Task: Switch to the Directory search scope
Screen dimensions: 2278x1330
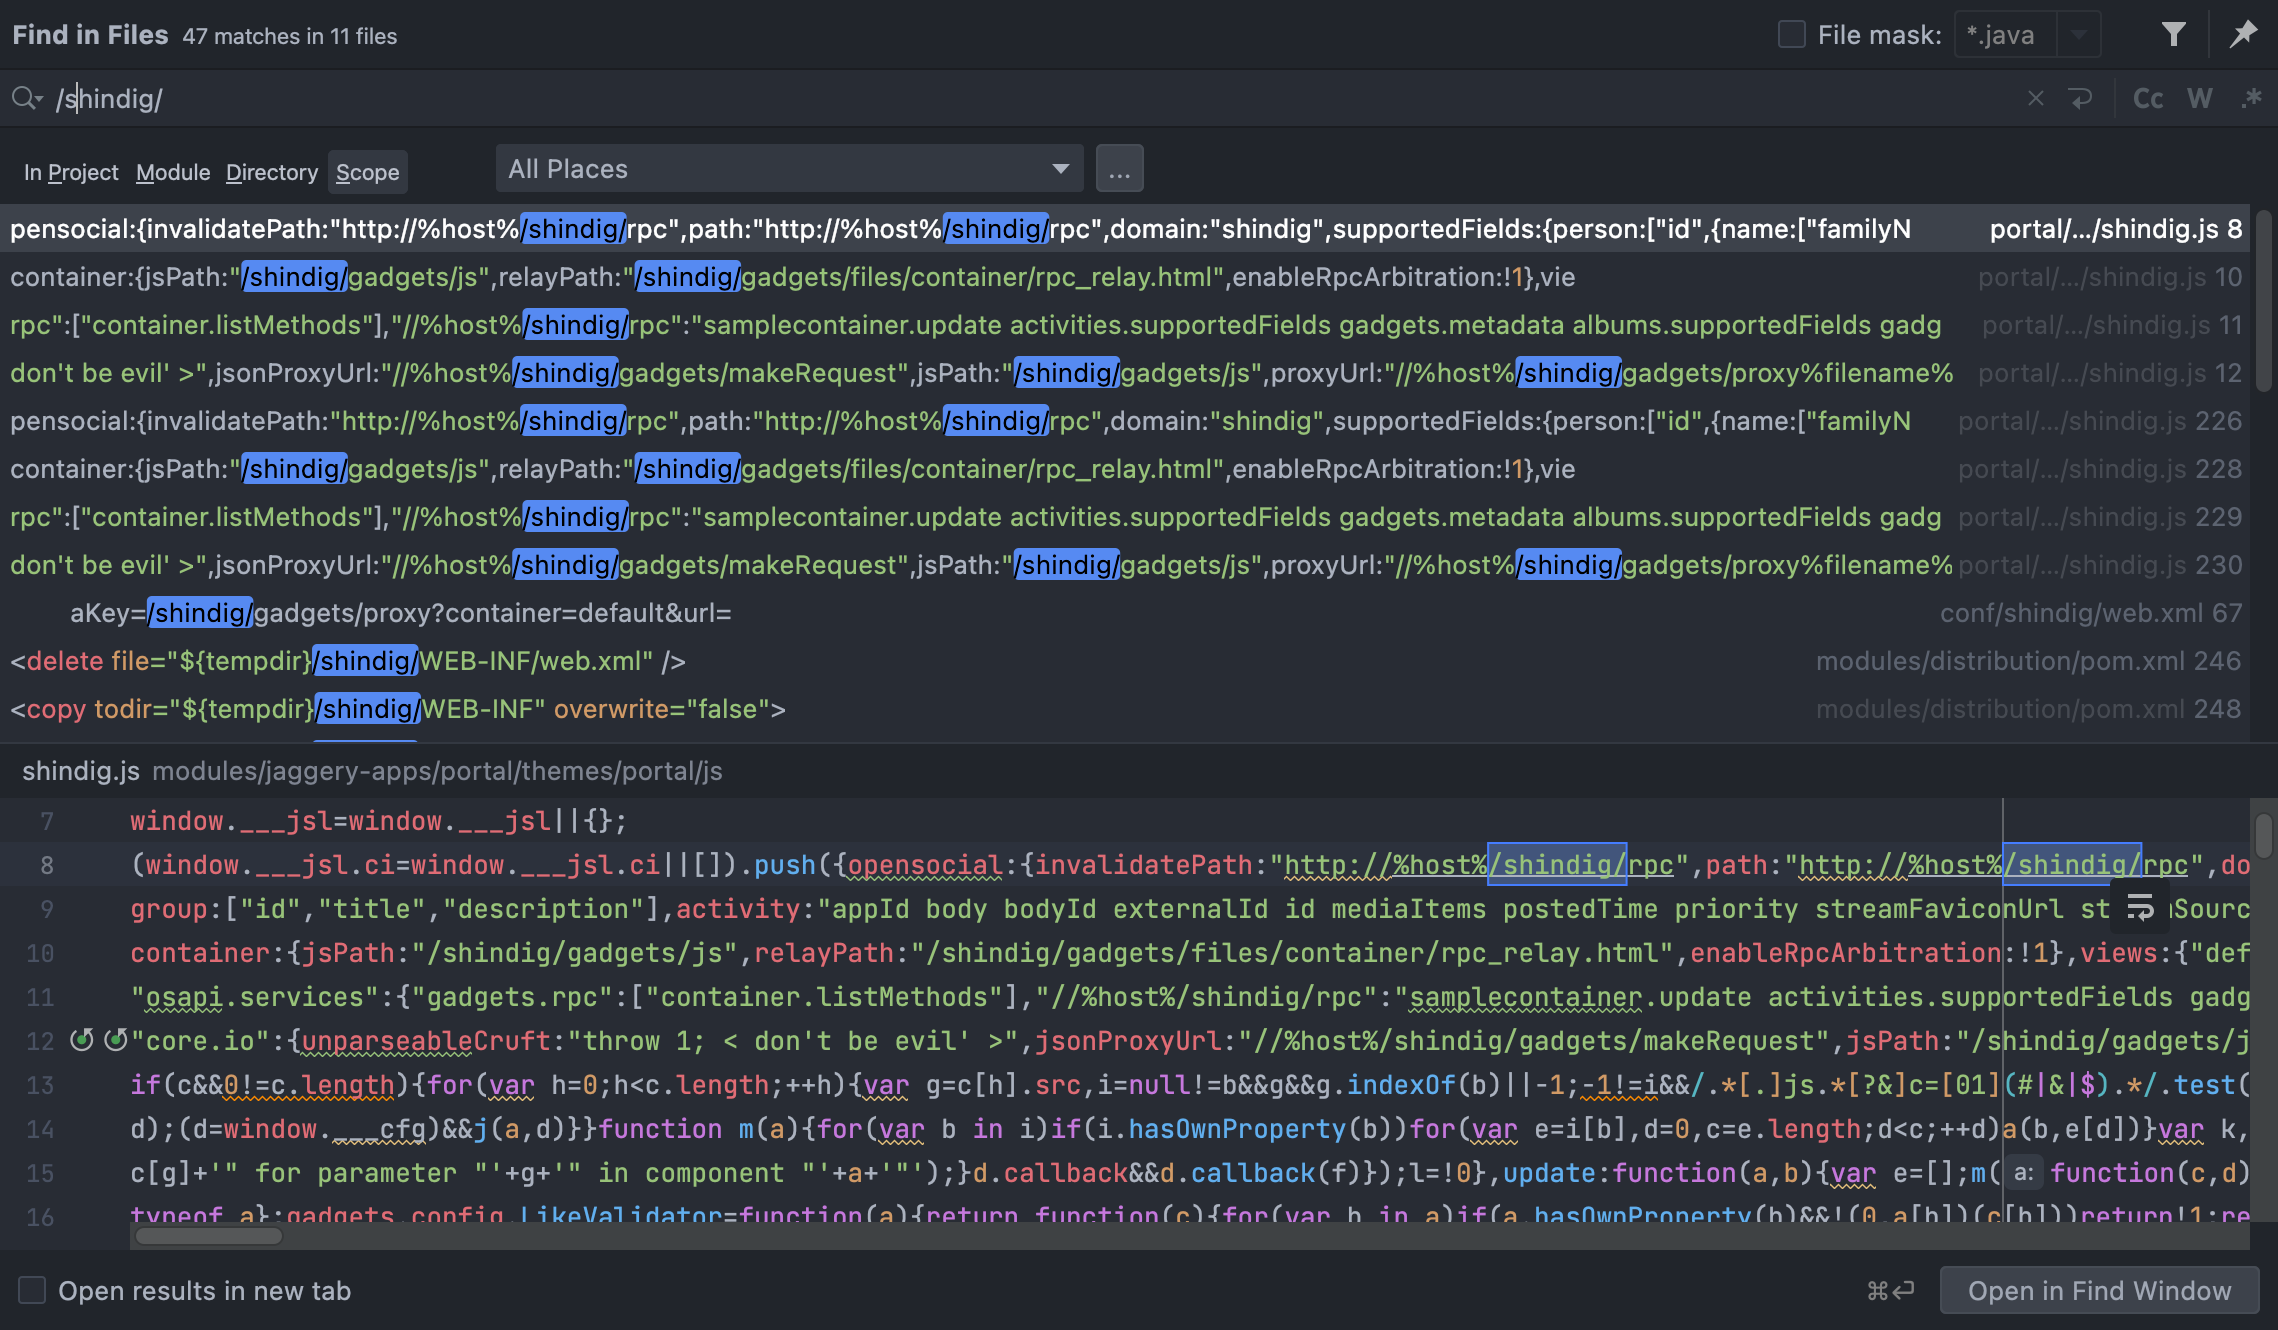Action: (x=271, y=171)
